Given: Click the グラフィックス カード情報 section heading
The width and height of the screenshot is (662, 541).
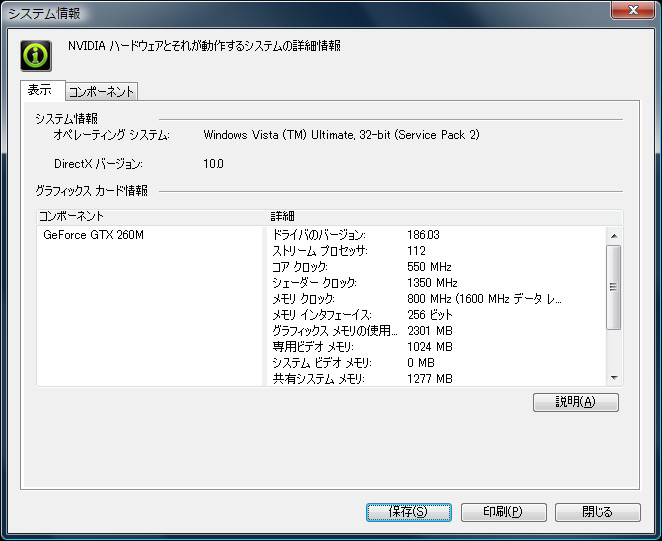Looking at the screenshot, I should [x=91, y=191].
